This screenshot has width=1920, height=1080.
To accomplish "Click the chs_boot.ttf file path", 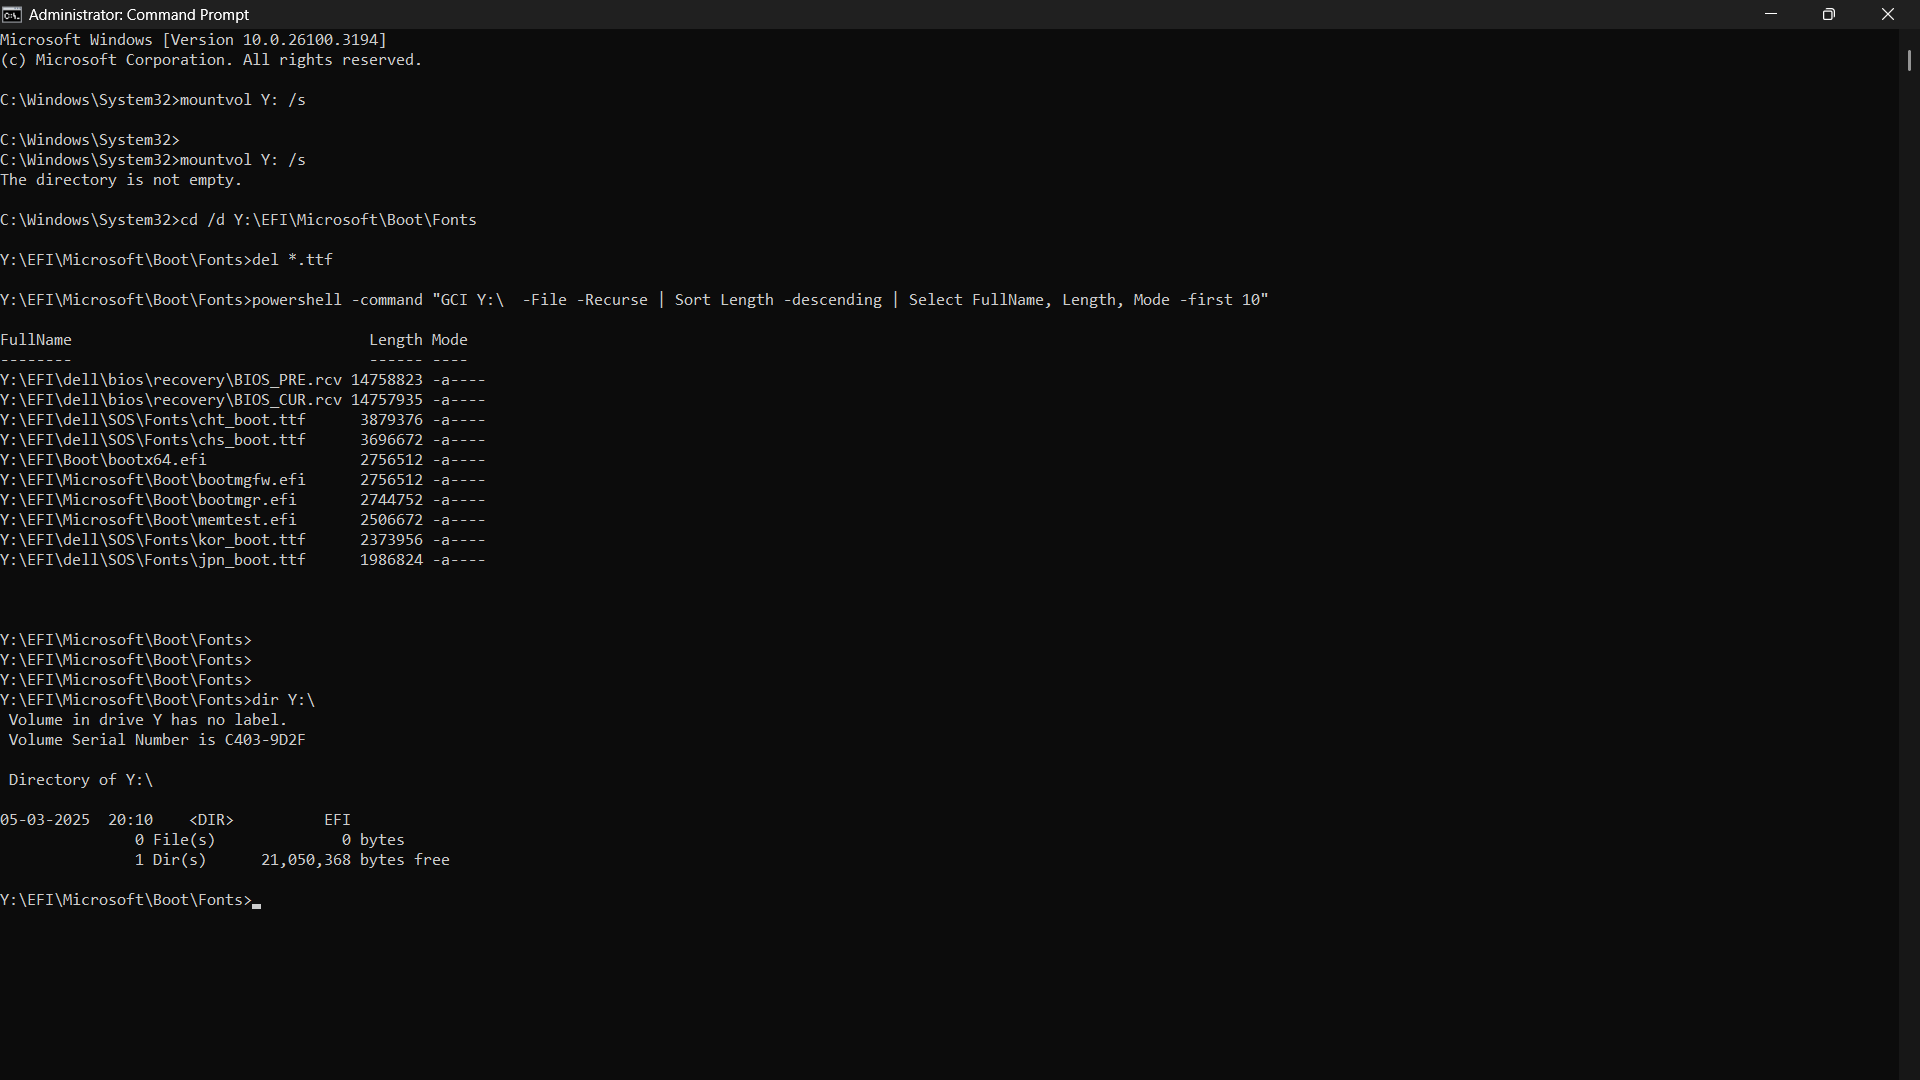I will point(153,440).
